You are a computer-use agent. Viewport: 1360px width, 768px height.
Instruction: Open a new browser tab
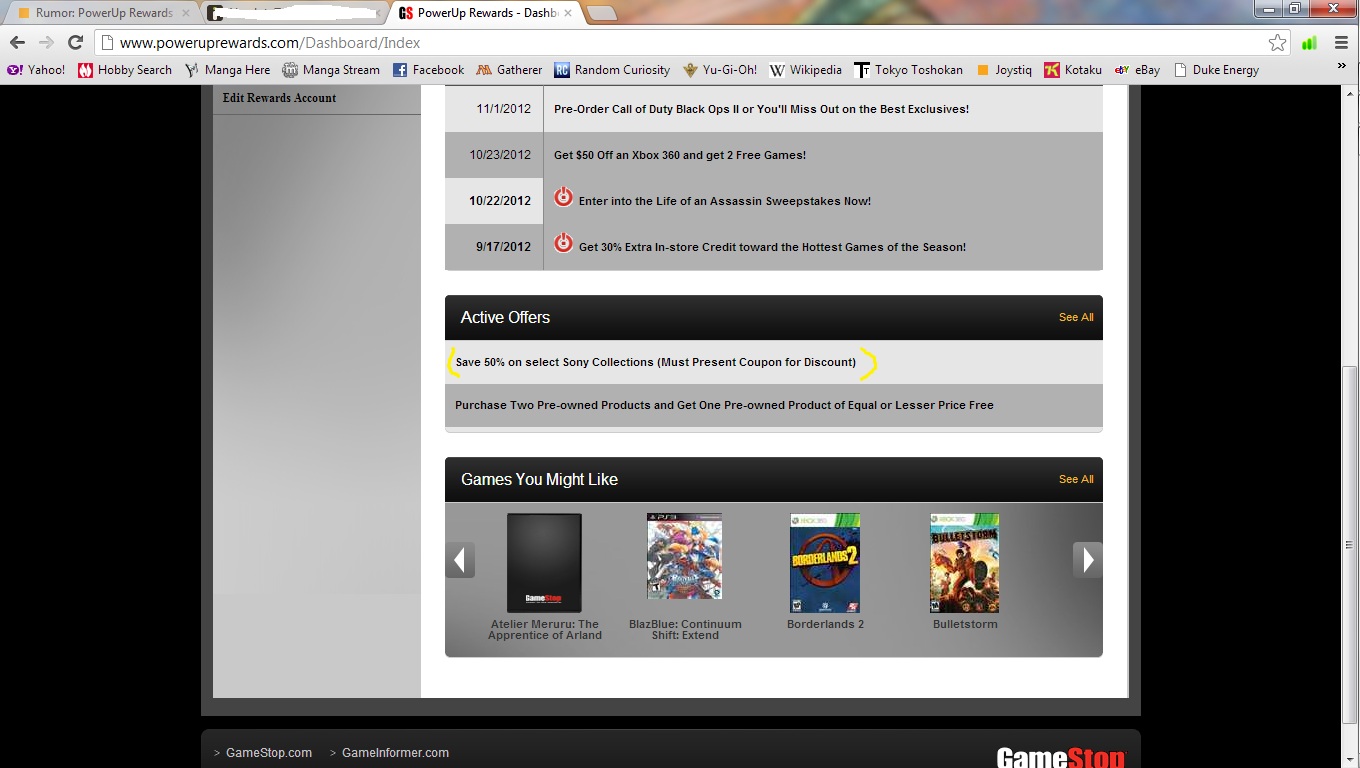600,13
